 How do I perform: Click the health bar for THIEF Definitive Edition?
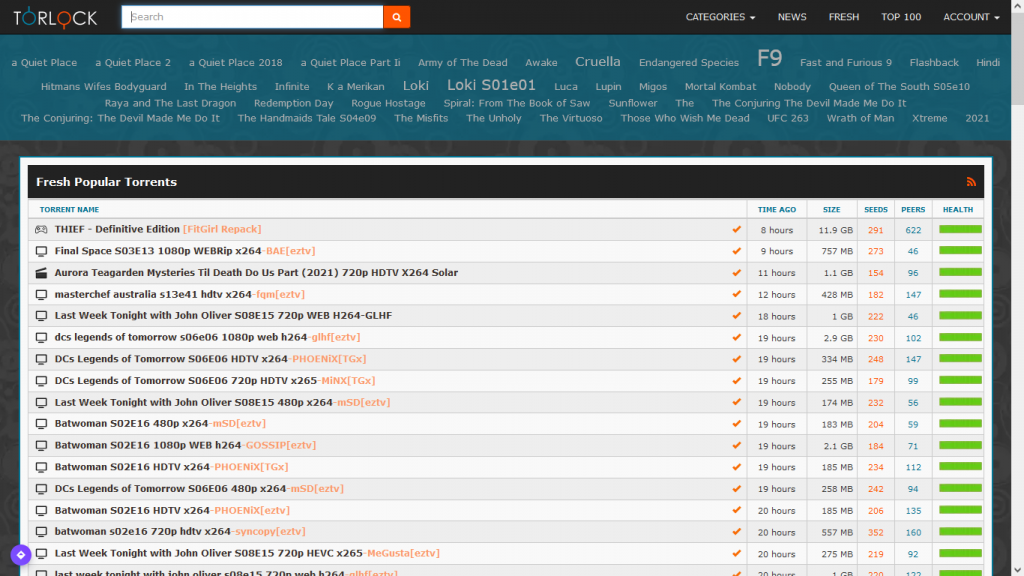[x=960, y=229]
